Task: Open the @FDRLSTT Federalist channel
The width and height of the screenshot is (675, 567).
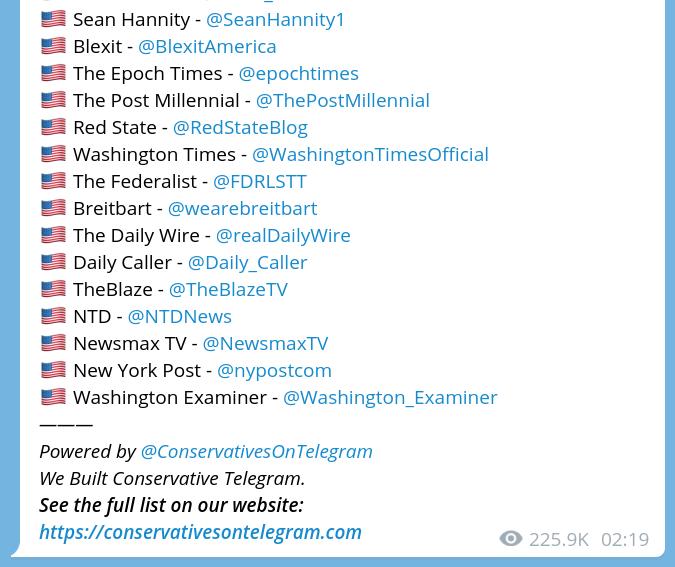Action: [260, 182]
